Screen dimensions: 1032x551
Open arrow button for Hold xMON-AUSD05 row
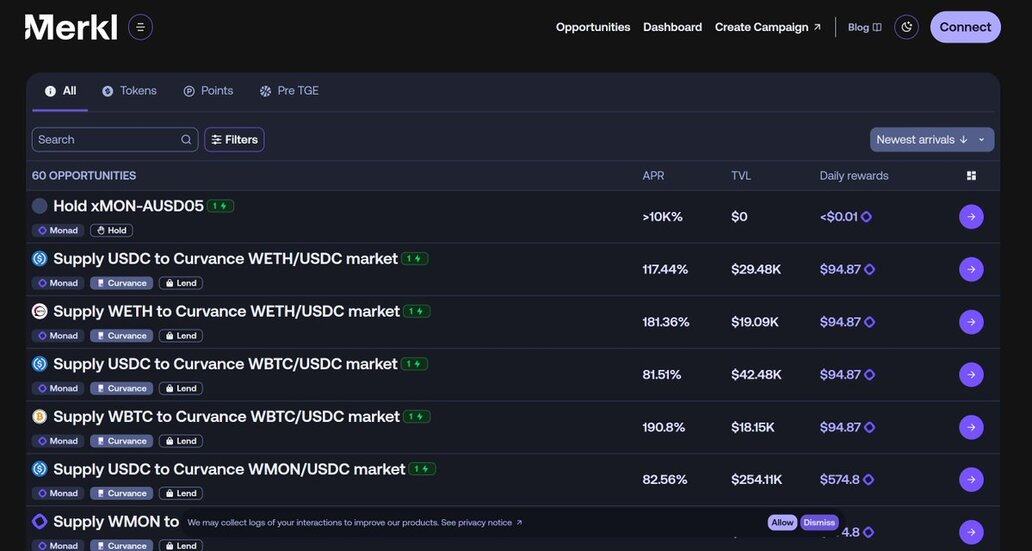[x=971, y=217]
